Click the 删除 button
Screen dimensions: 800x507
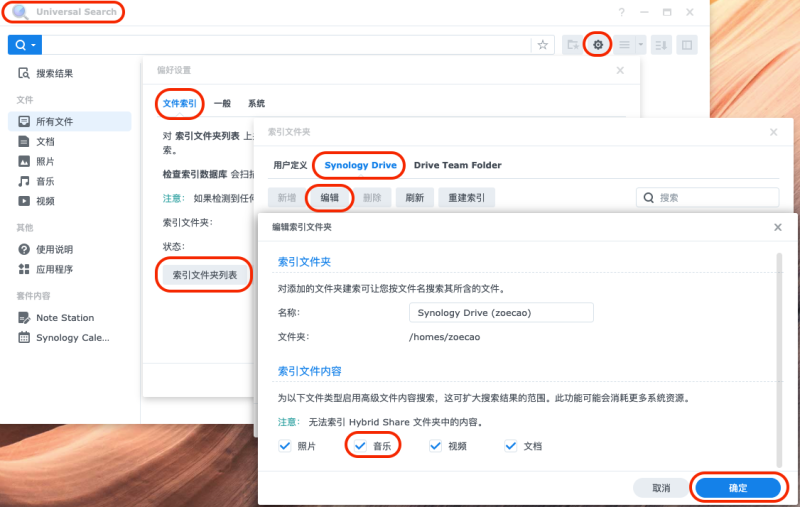click(x=372, y=197)
